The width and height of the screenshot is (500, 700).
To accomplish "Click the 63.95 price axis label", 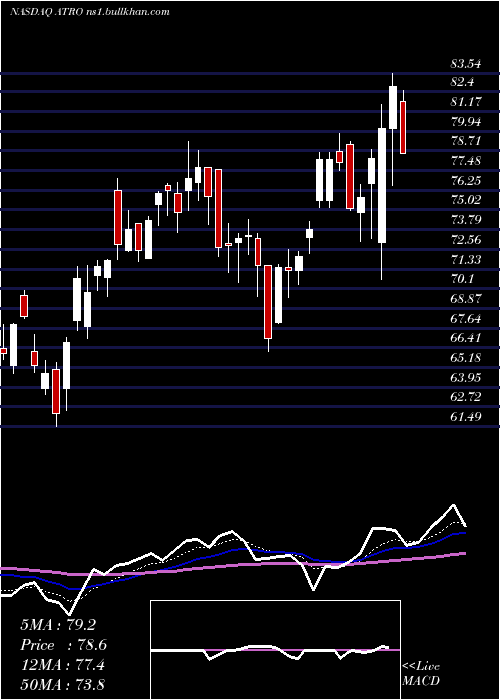I will tap(466, 378).
